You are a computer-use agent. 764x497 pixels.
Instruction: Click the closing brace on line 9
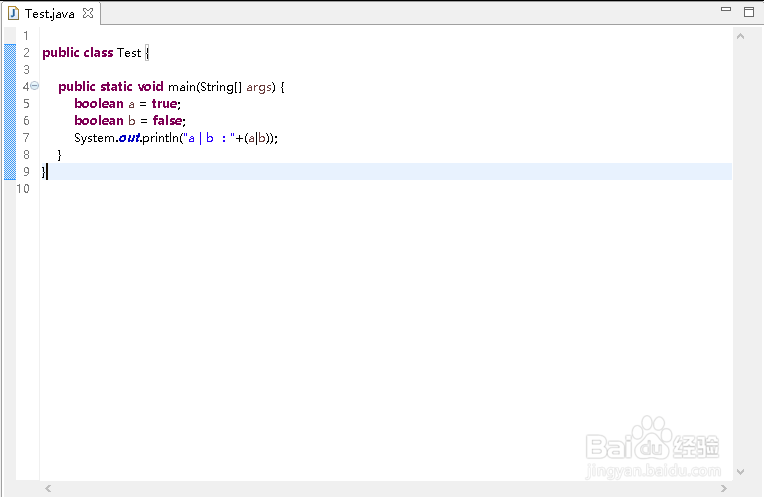[44, 172]
